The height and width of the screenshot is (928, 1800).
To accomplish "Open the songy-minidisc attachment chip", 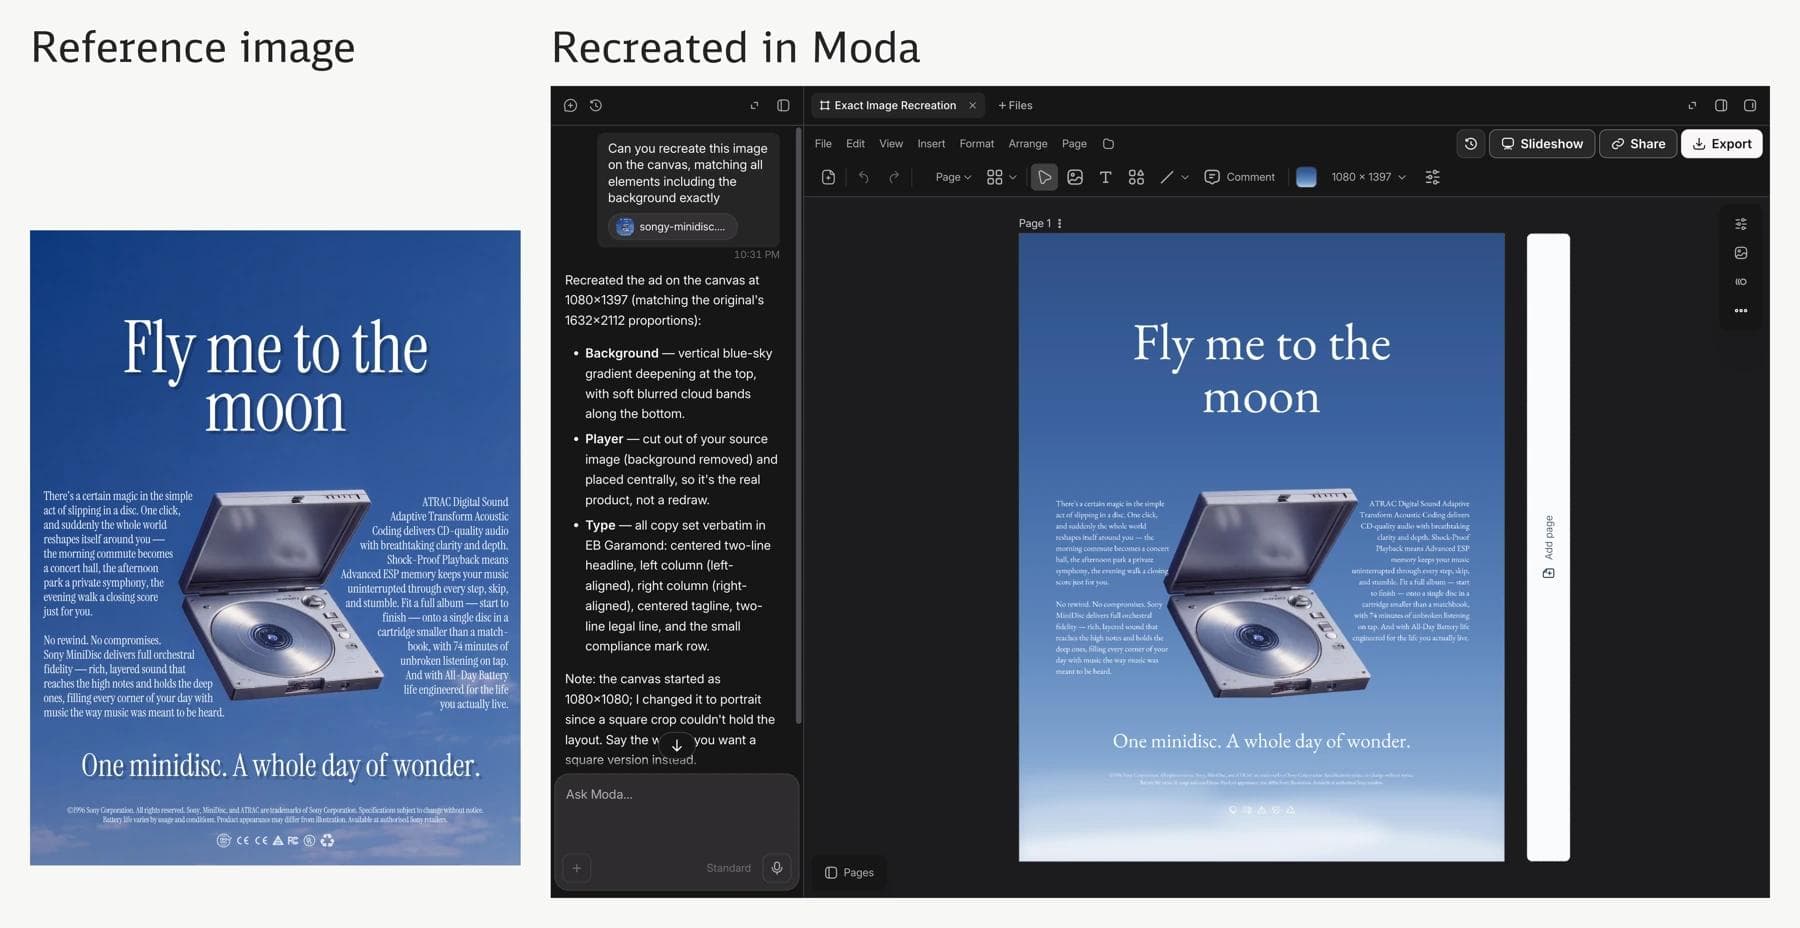I will click(x=672, y=227).
